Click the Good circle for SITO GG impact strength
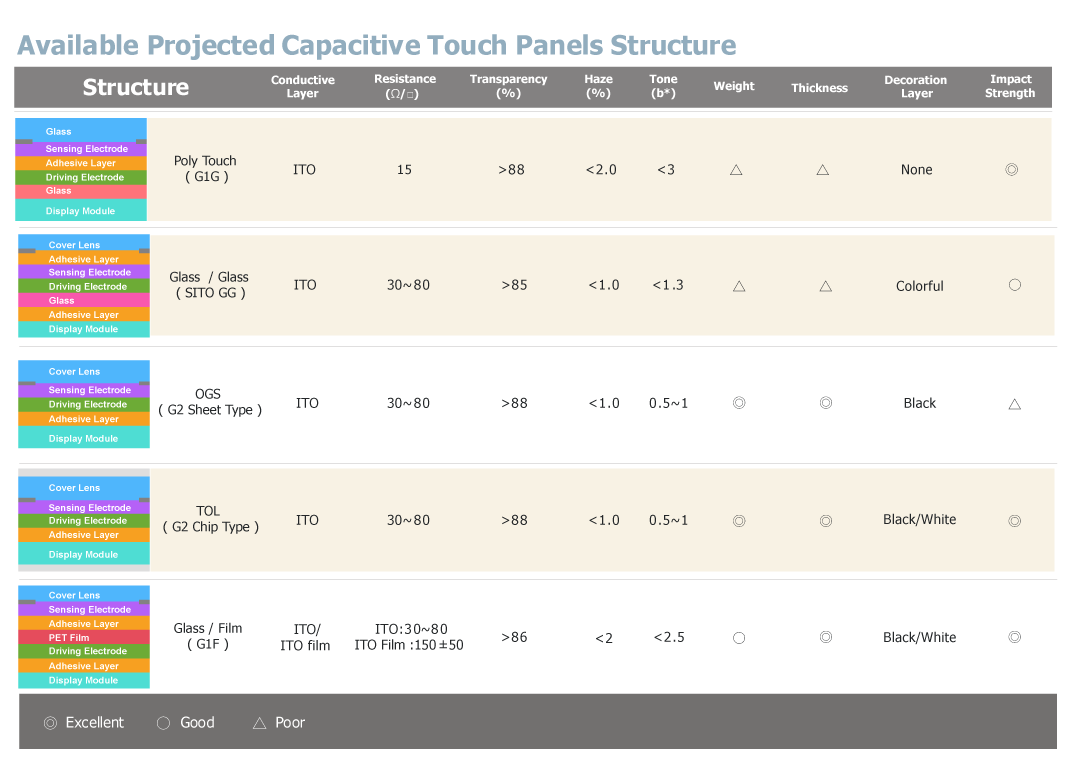 coord(1014,285)
